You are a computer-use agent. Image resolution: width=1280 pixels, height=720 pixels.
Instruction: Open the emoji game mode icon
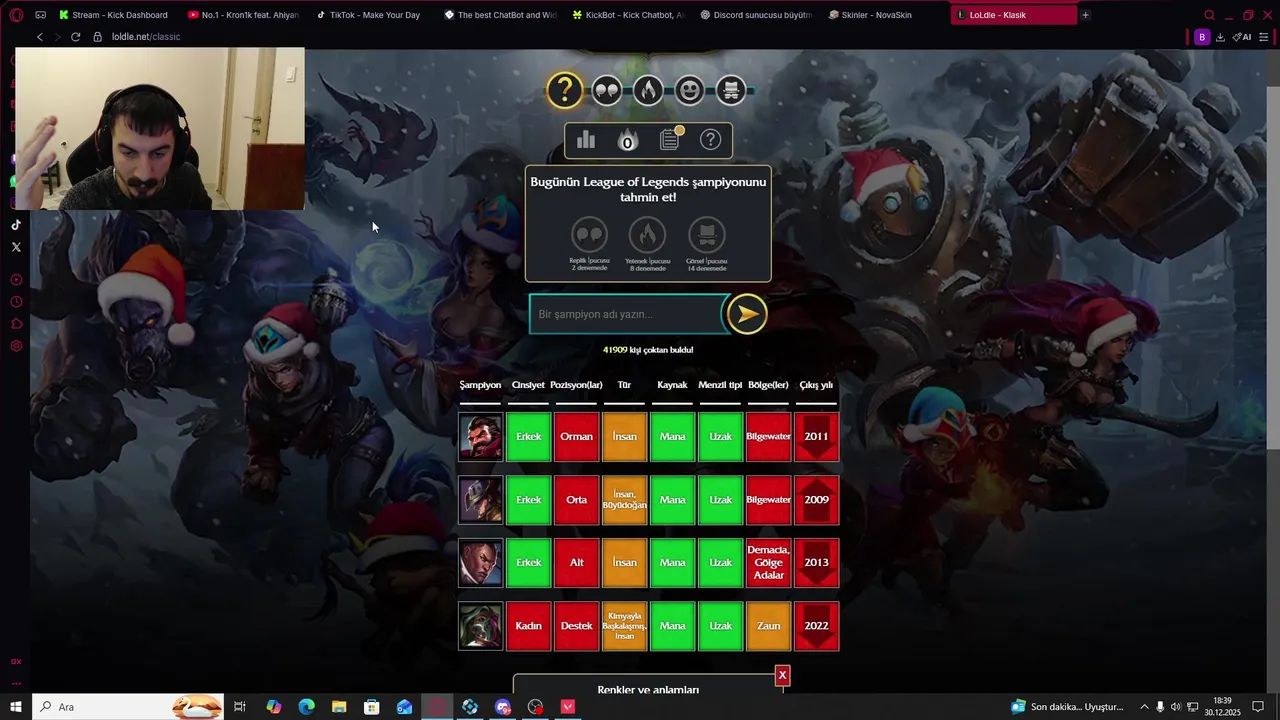click(x=689, y=91)
